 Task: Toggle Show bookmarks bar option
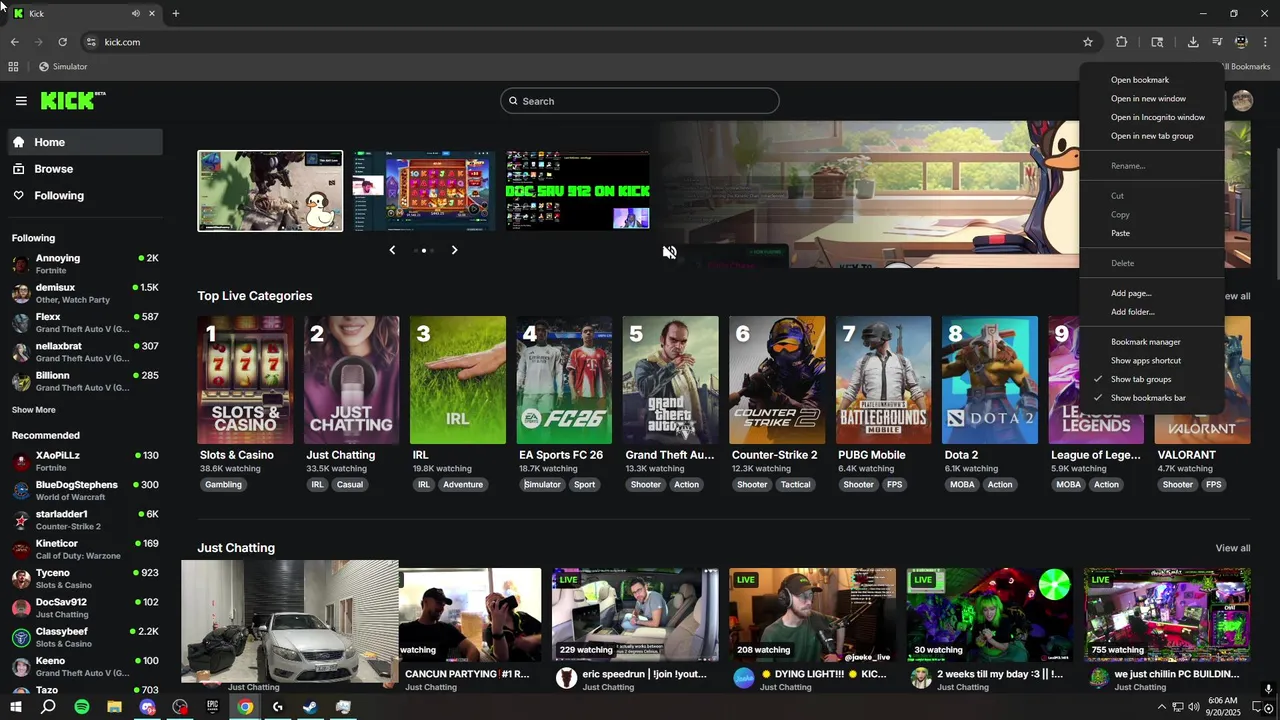(x=1152, y=398)
